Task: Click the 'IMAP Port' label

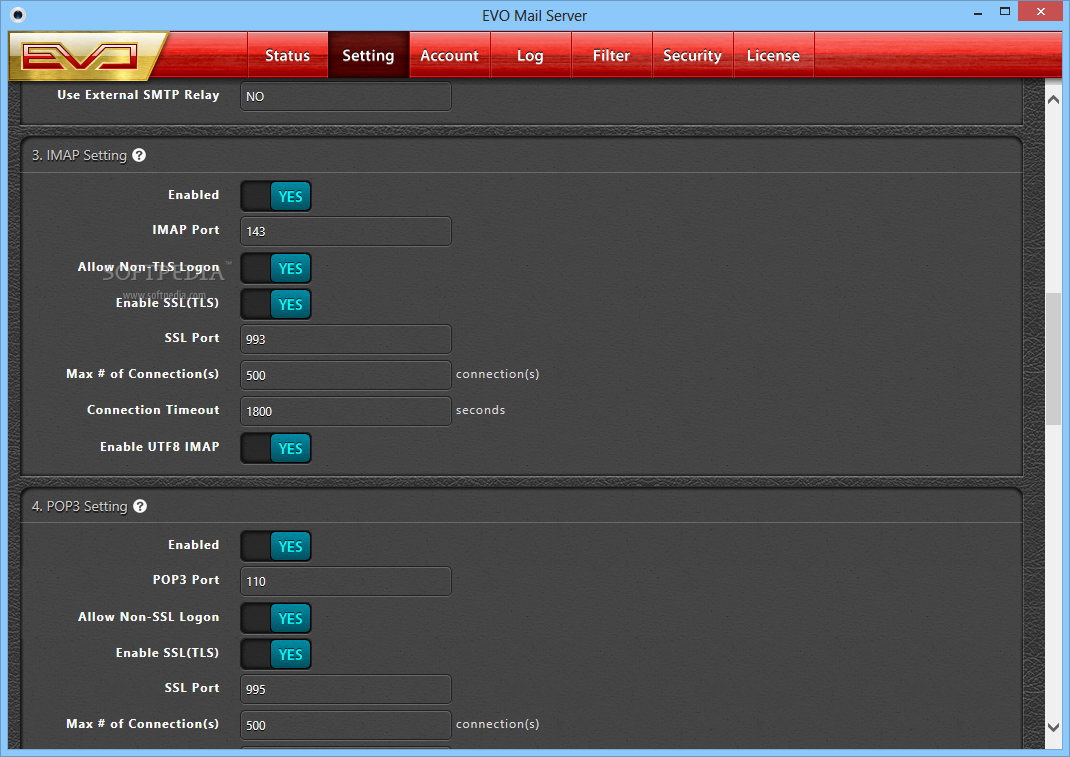Action: (x=186, y=230)
